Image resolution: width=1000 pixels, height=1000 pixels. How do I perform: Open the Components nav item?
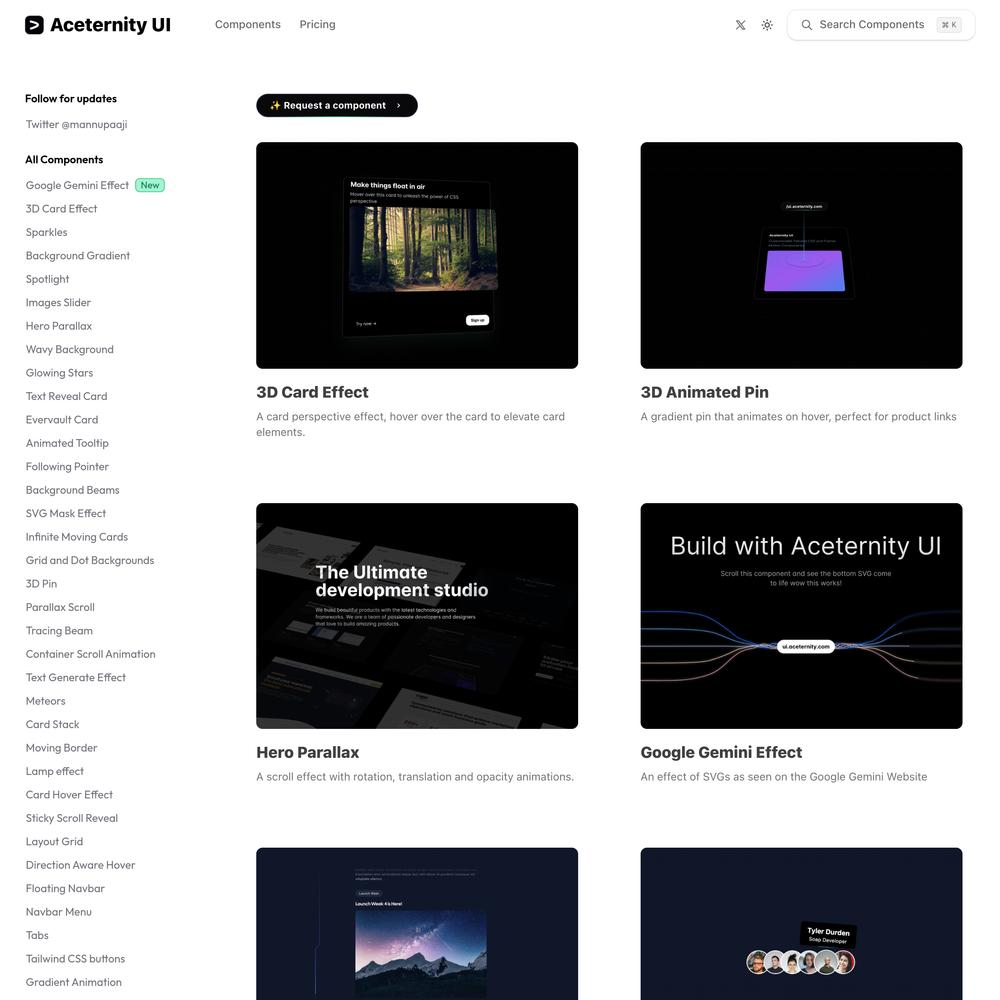pyautogui.click(x=247, y=24)
